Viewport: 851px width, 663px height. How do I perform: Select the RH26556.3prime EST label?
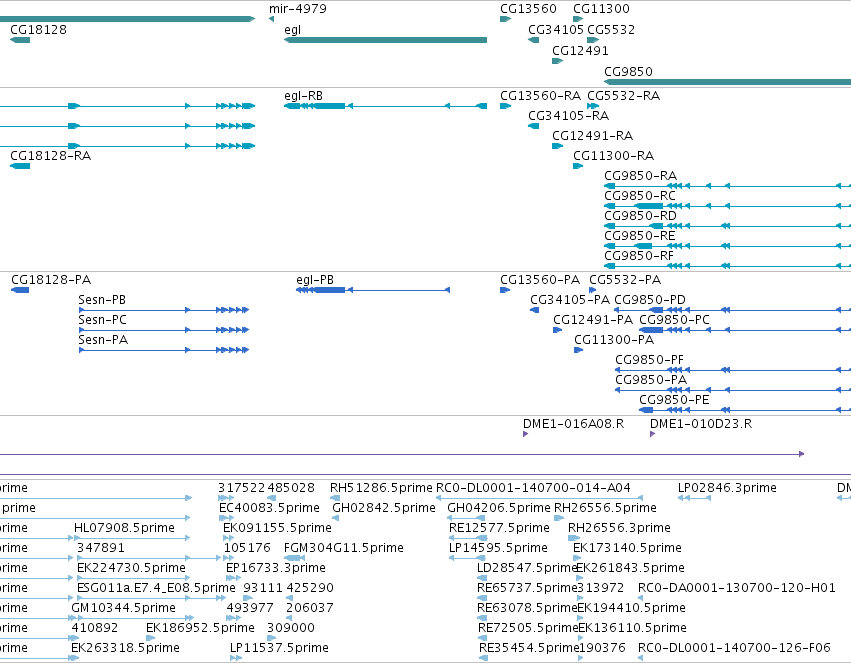[619, 528]
